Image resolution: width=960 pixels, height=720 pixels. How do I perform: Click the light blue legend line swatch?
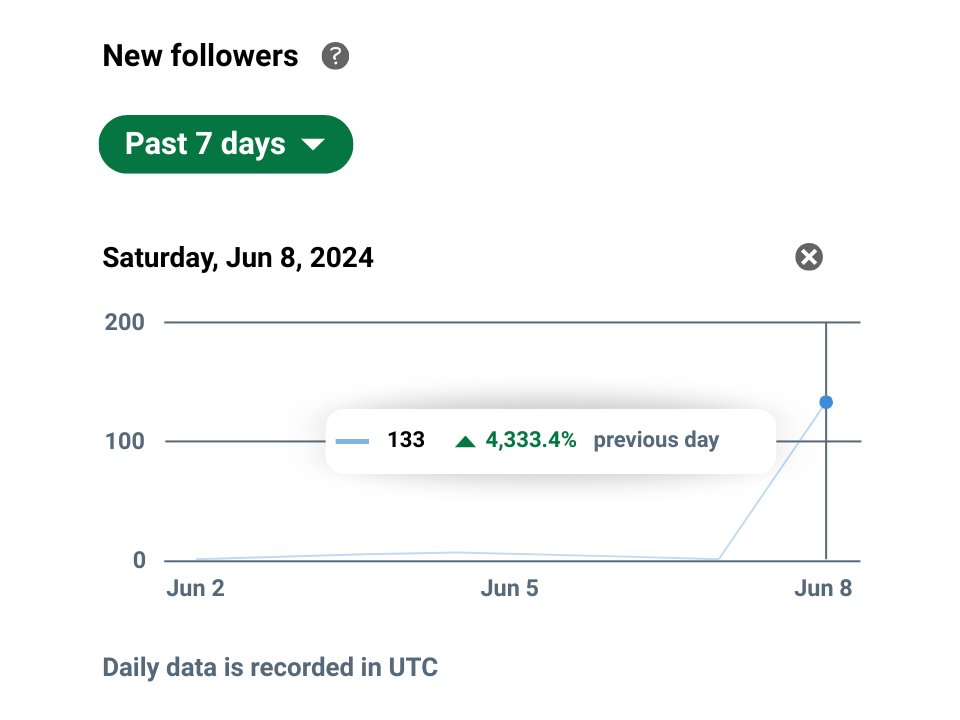coord(352,440)
